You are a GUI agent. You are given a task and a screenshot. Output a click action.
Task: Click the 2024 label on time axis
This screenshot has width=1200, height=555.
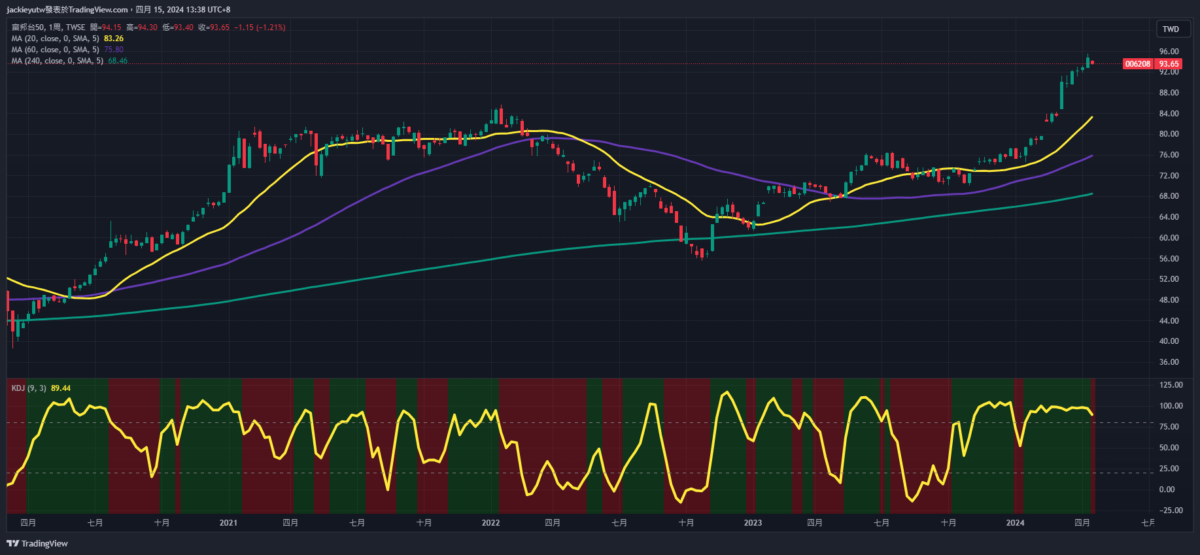pyautogui.click(x=1015, y=522)
